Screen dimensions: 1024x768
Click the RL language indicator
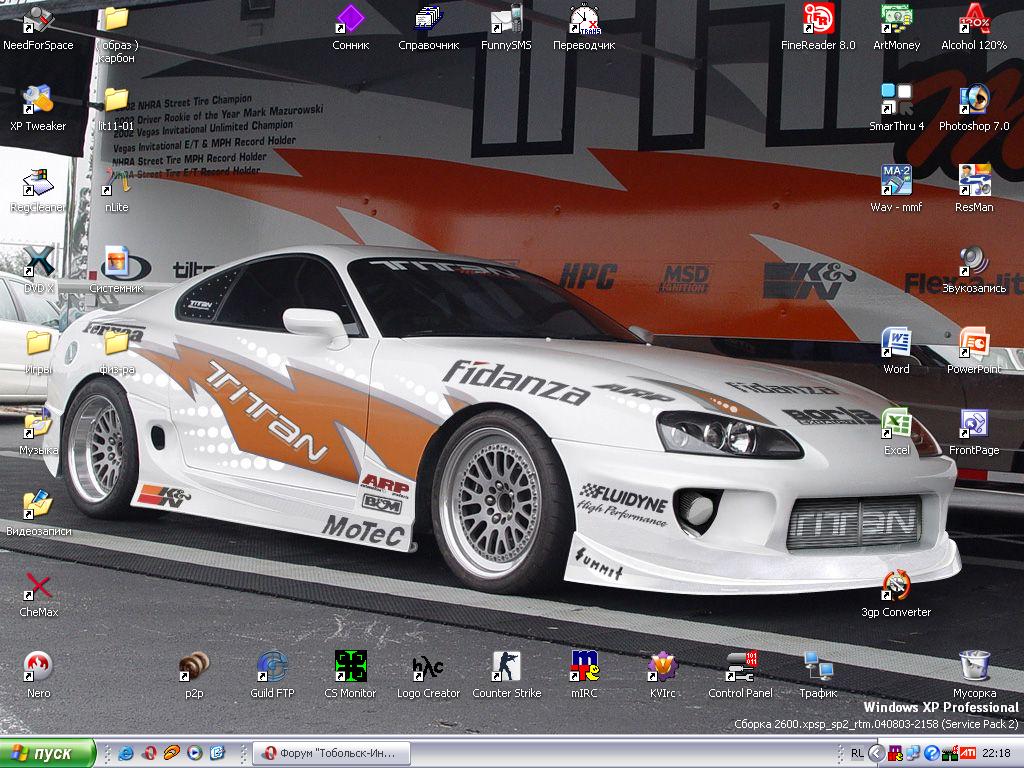pyautogui.click(x=857, y=754)
